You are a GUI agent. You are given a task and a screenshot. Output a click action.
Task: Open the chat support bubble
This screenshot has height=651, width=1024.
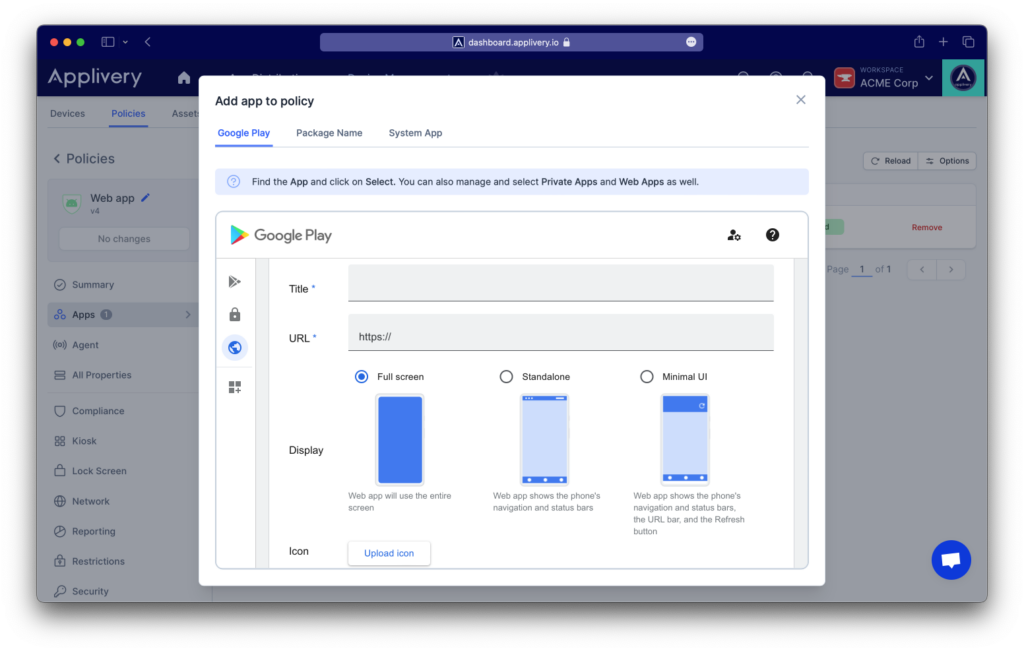(951, 560)
